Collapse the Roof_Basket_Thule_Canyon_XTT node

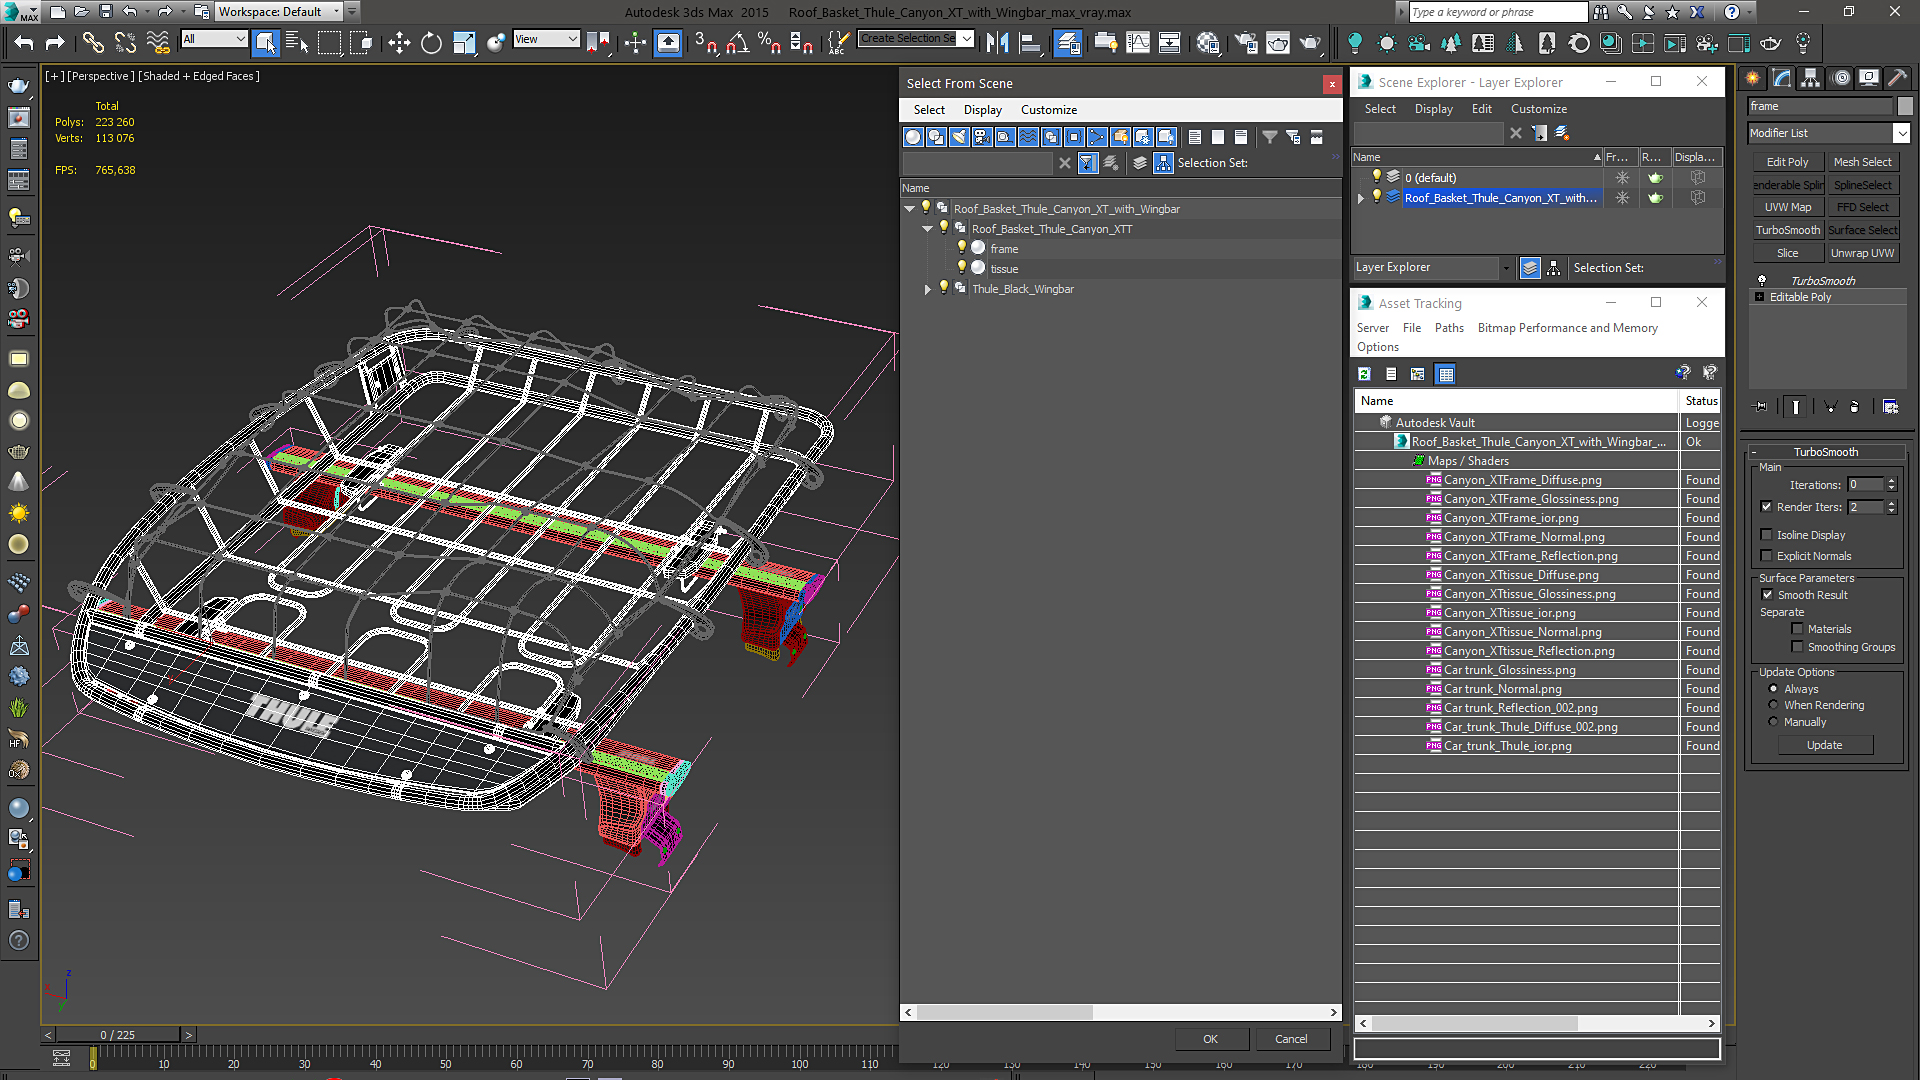pyautogui.click(x=927, y=229)
